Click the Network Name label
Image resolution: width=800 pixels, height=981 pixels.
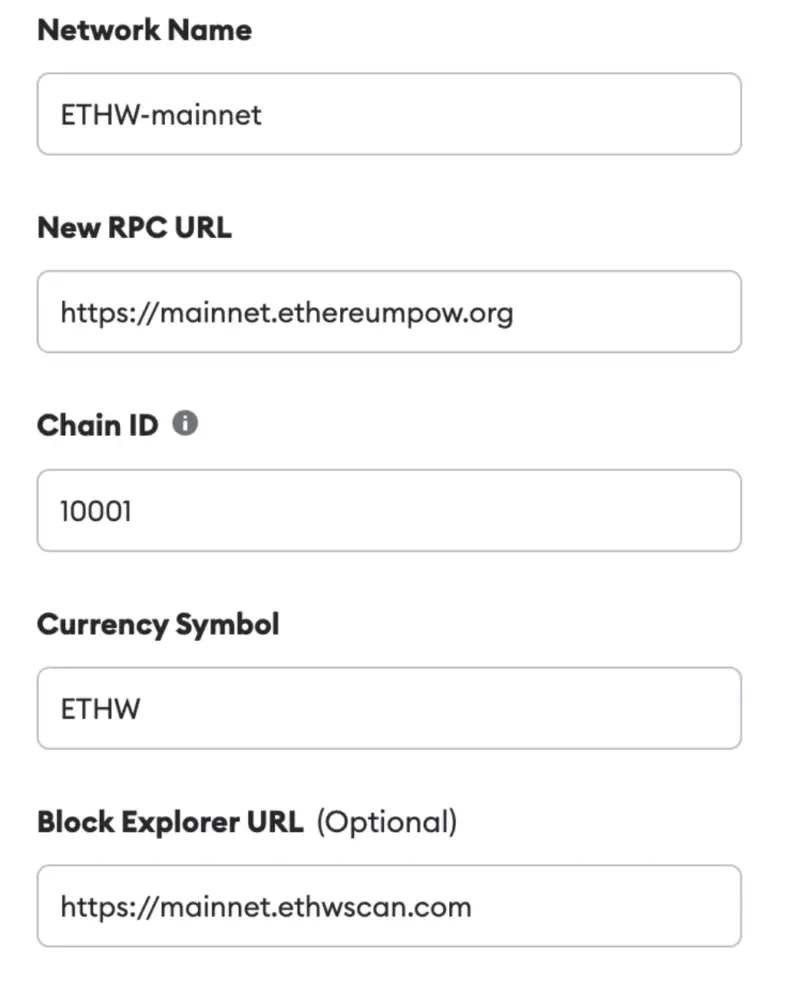click(144, 30)
